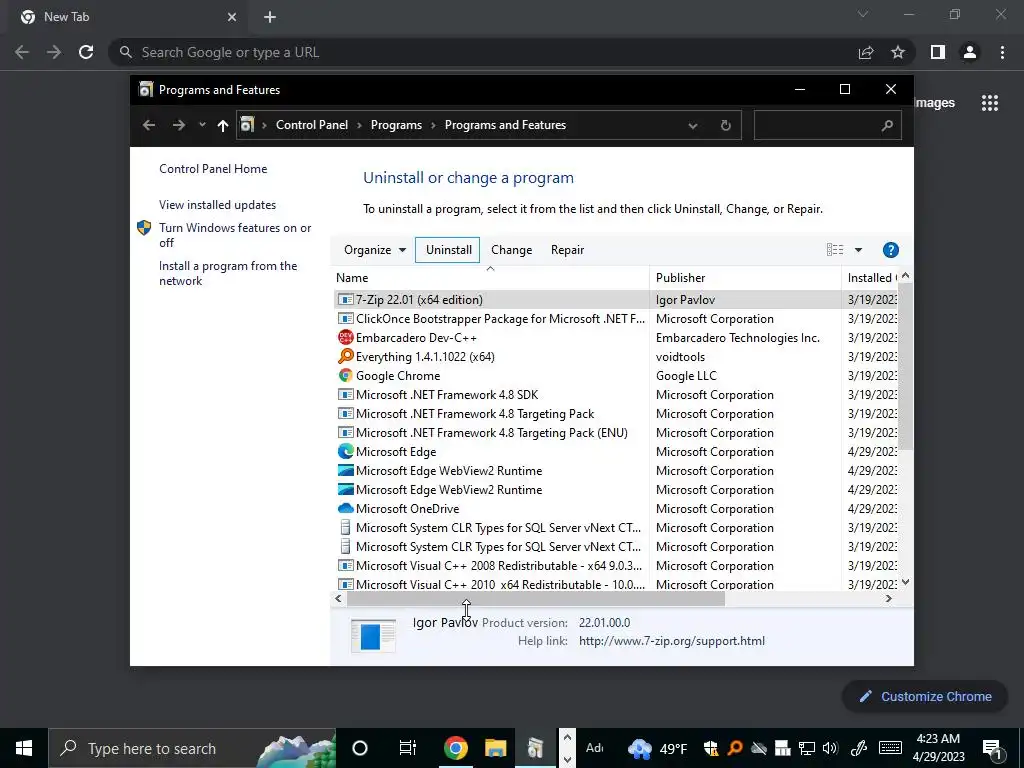1024x768 pixels.
Task: Open Chrome tab search dropdown chevron
Action: click(x=863, y=14)
